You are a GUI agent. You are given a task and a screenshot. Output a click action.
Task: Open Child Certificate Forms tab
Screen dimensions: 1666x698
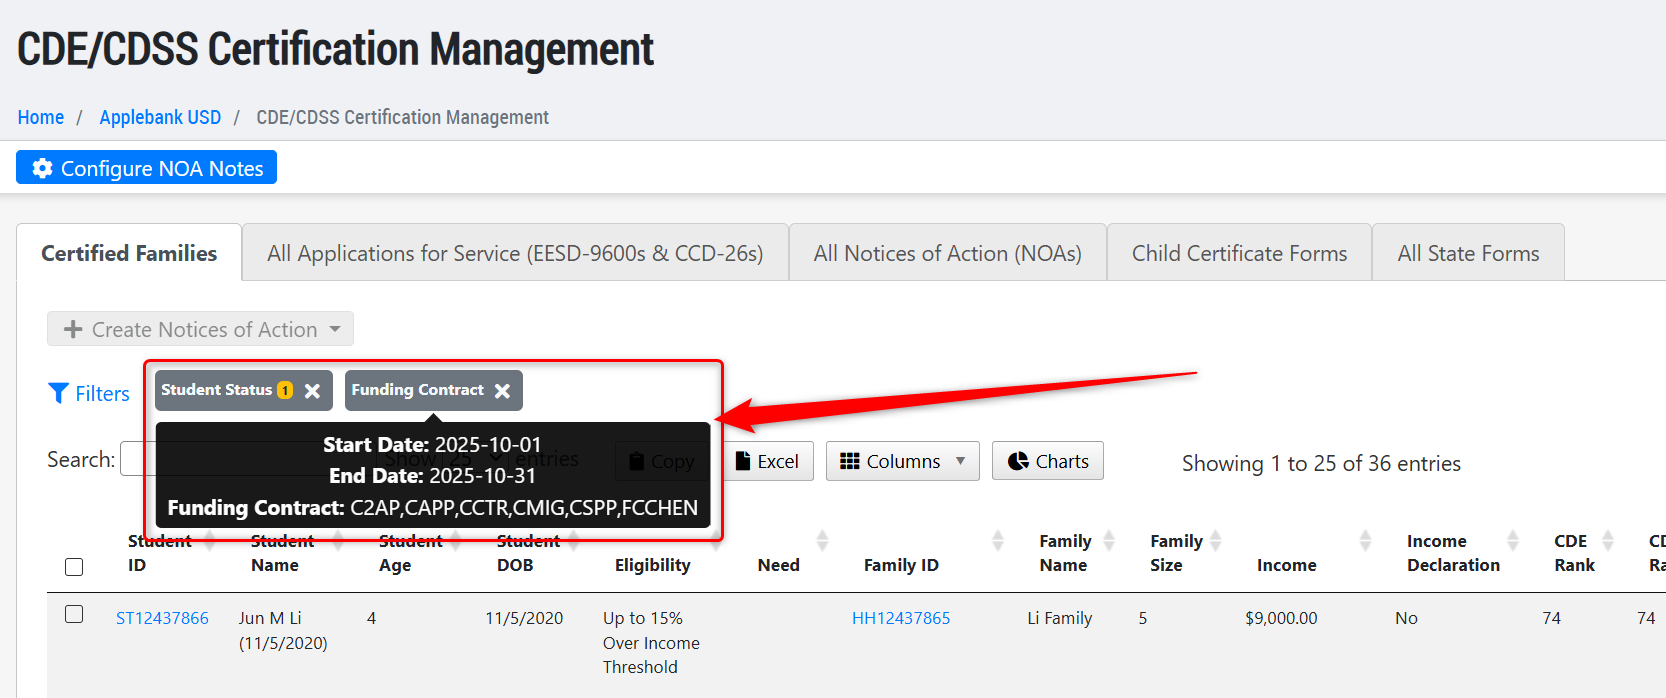(x=1239, y=253)
